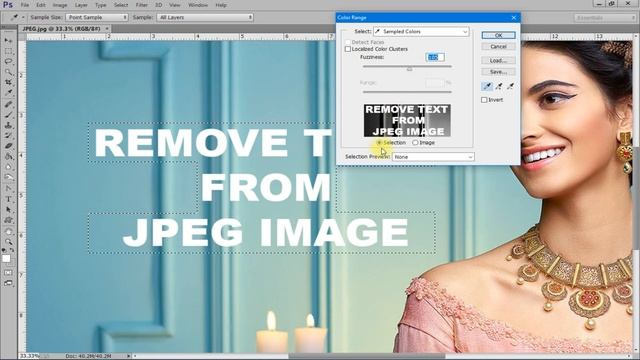Click Cancel in Color Range dialog
640x360 pixels.
(x=498, y=47)
